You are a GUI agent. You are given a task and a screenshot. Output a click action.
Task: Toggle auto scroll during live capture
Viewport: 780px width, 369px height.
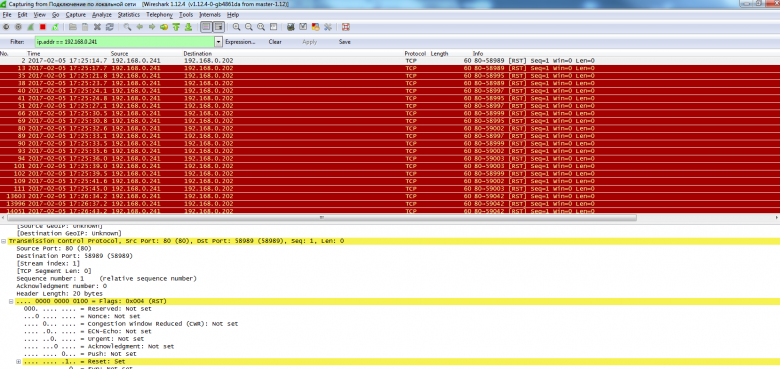[219, 27]
